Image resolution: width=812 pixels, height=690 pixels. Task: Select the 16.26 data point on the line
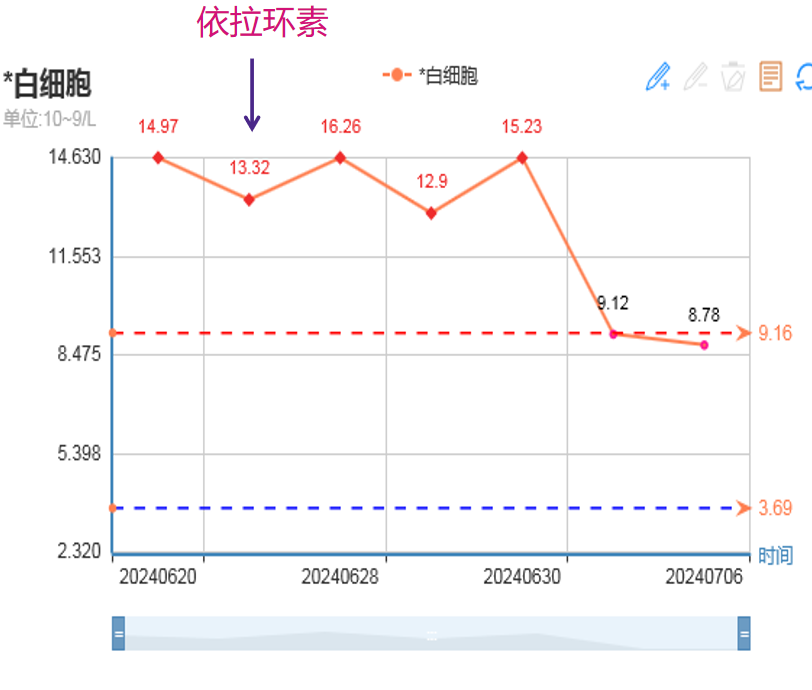pyautogui.click(x=340, y=158)
